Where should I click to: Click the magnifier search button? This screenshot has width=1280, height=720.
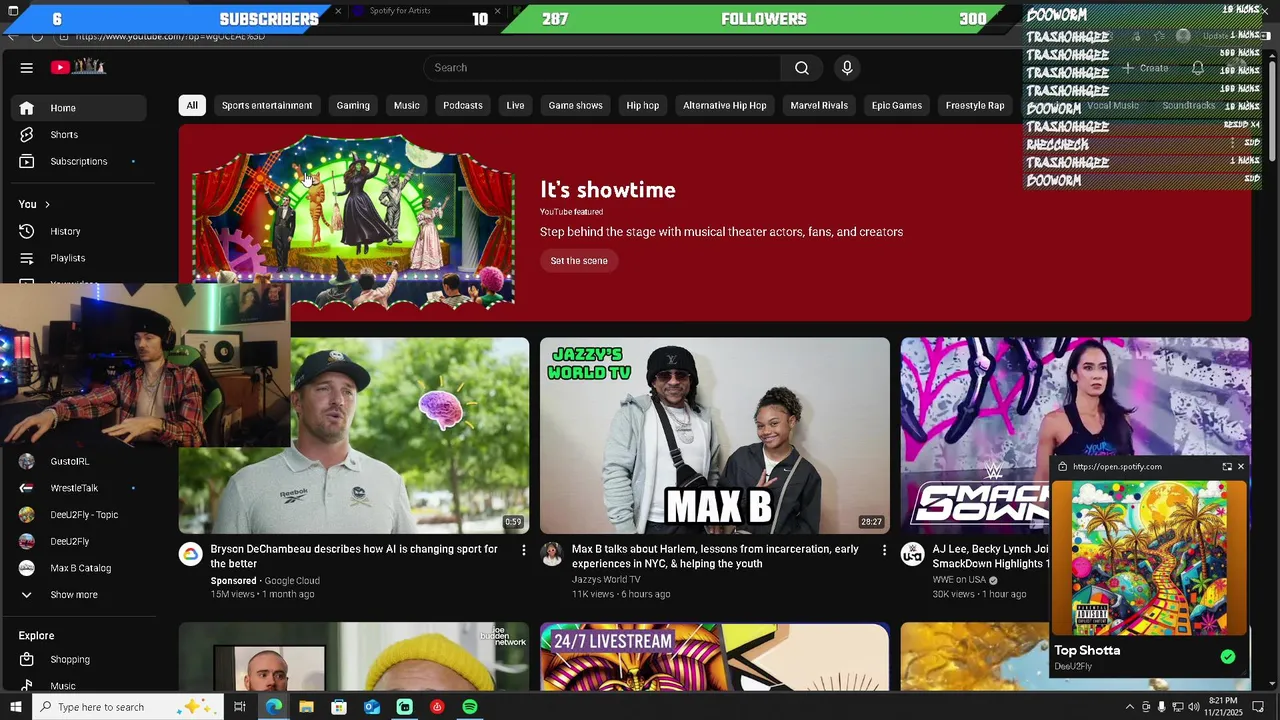[x=802, y=68]
